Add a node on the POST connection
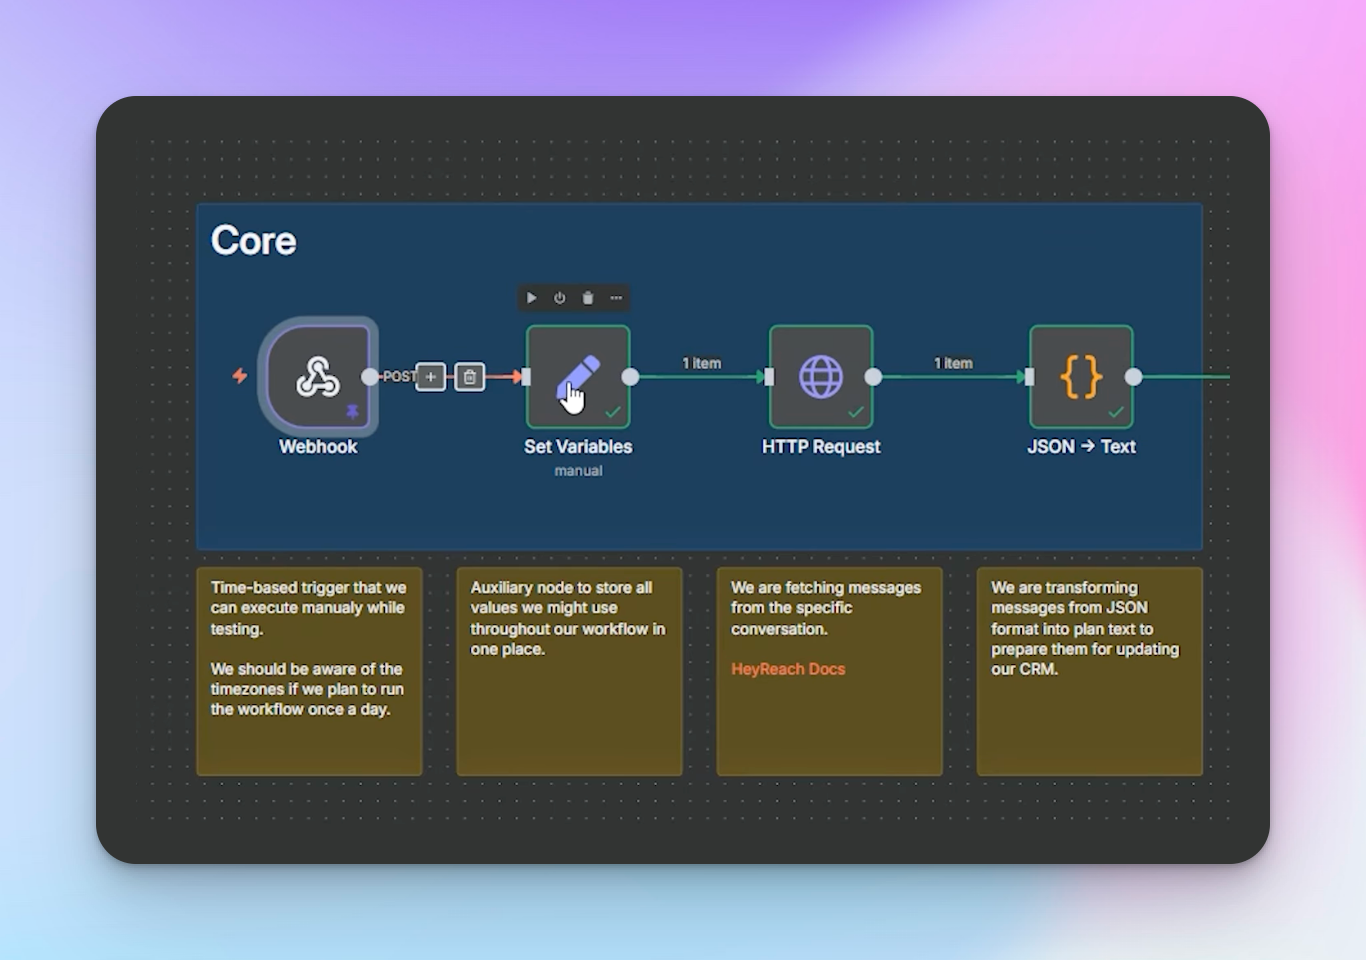This screenshot has width=1366, height=960. (431, 377)
